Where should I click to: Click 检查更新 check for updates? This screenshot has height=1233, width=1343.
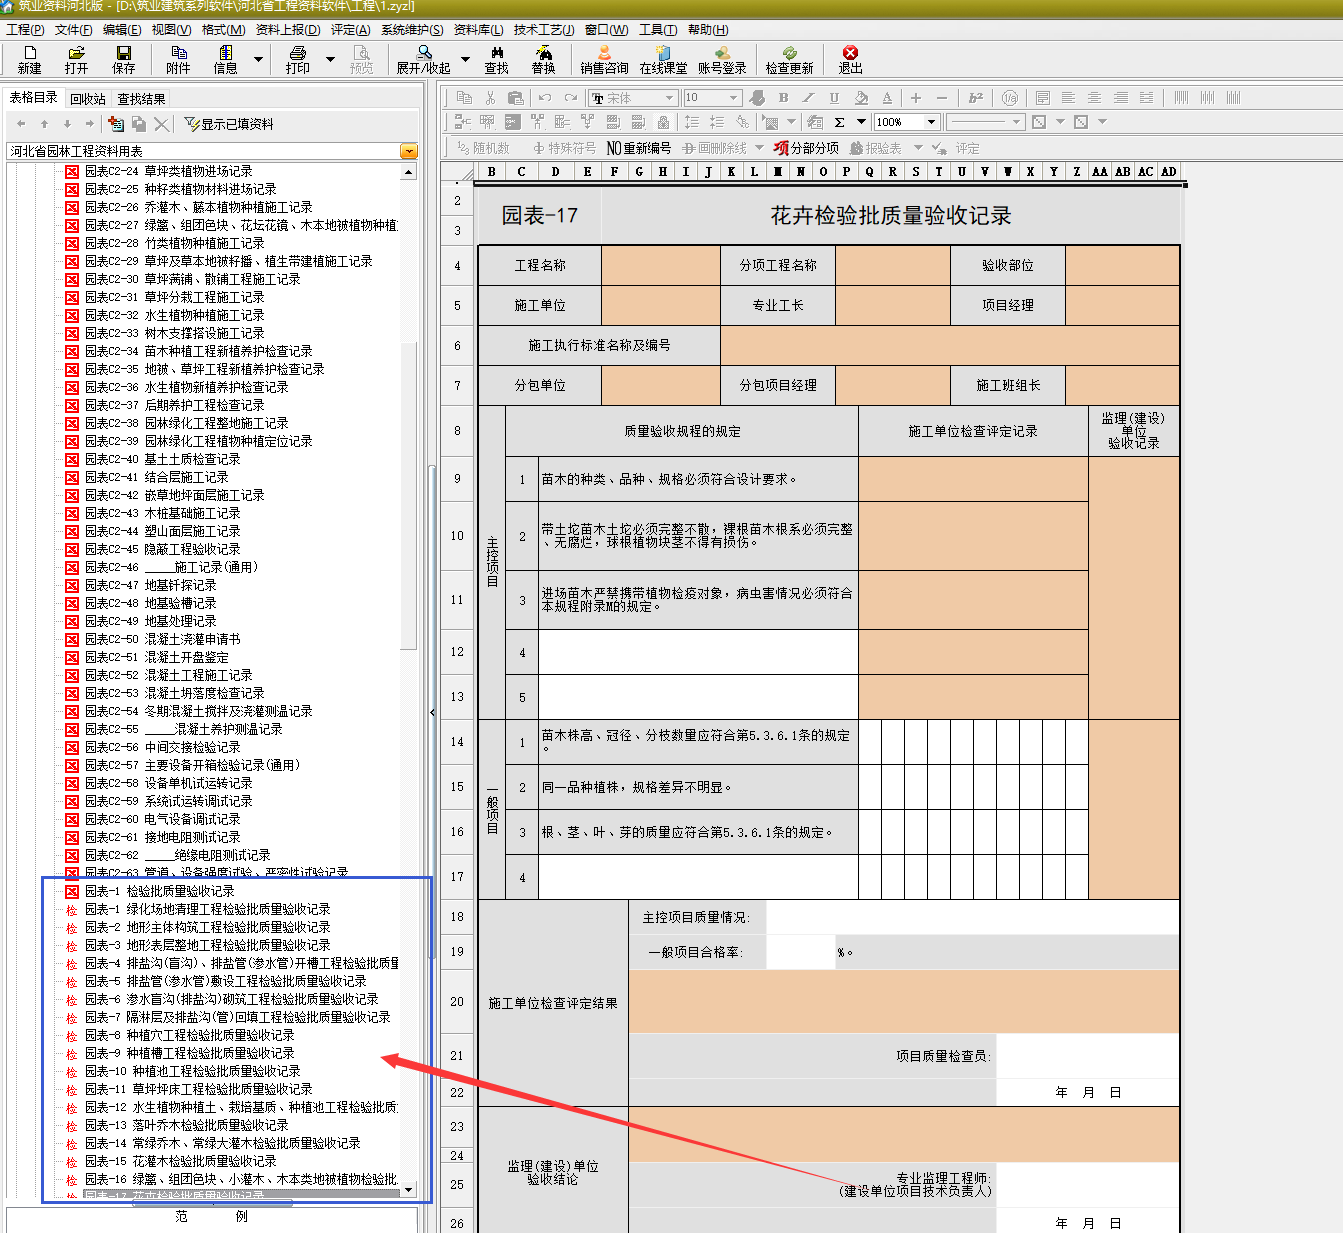789,59
